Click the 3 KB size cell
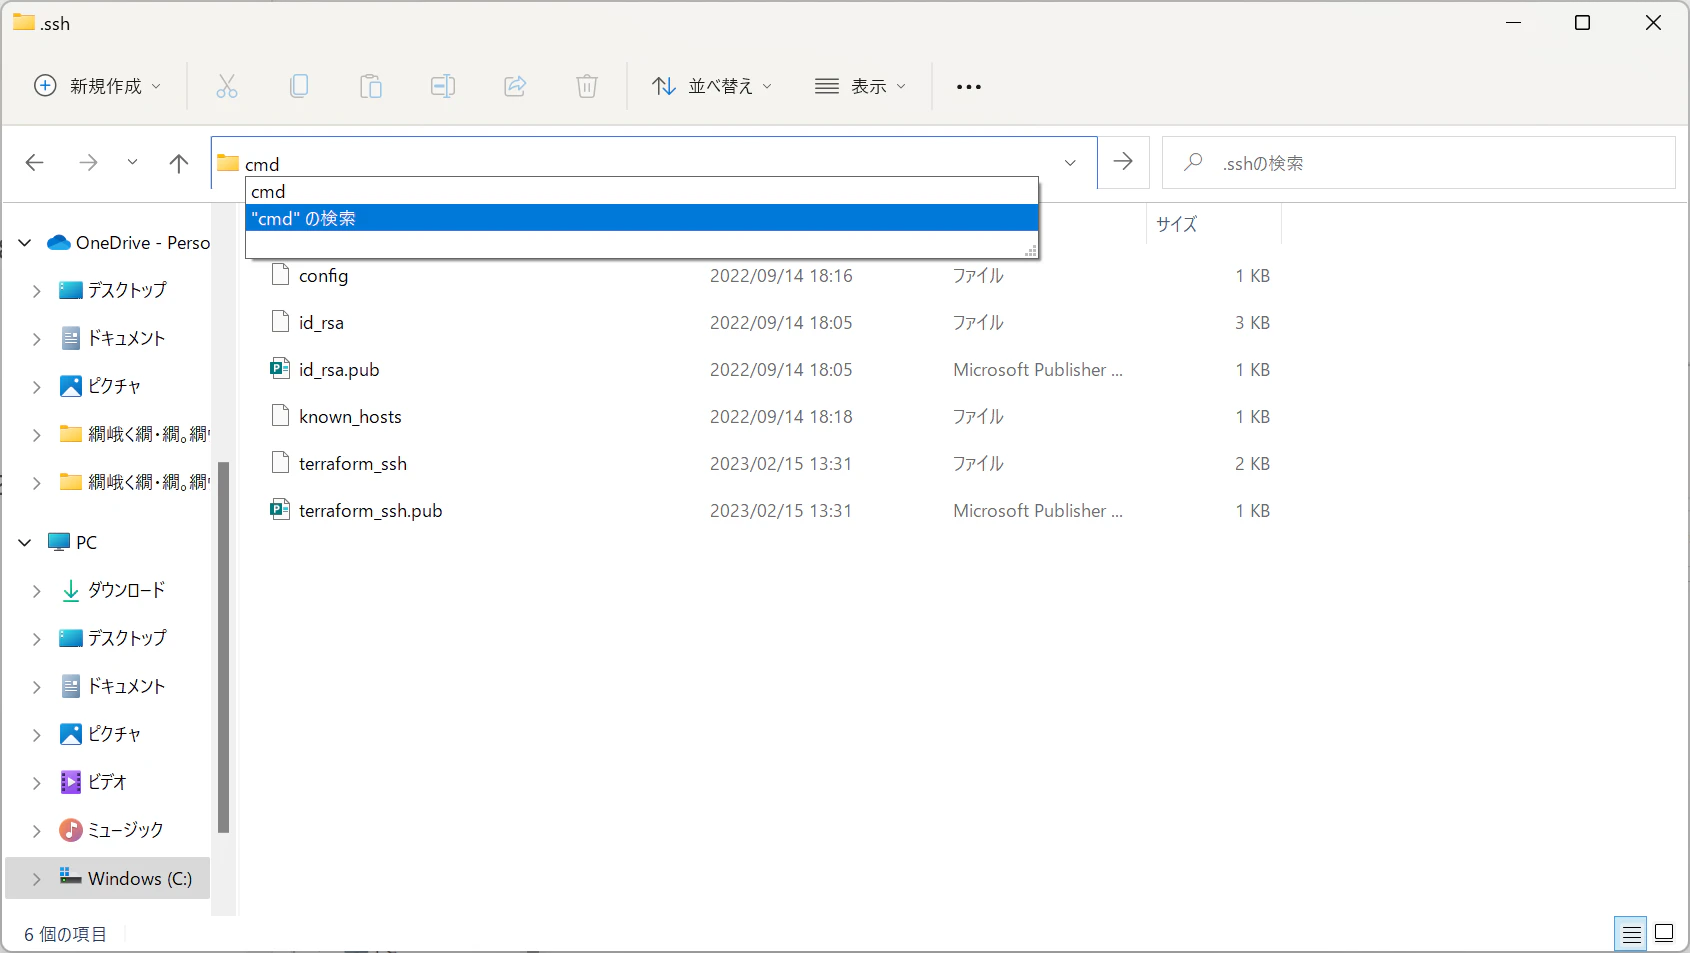The height and width of the screenshot is (953, 1690). point(1252,323)
